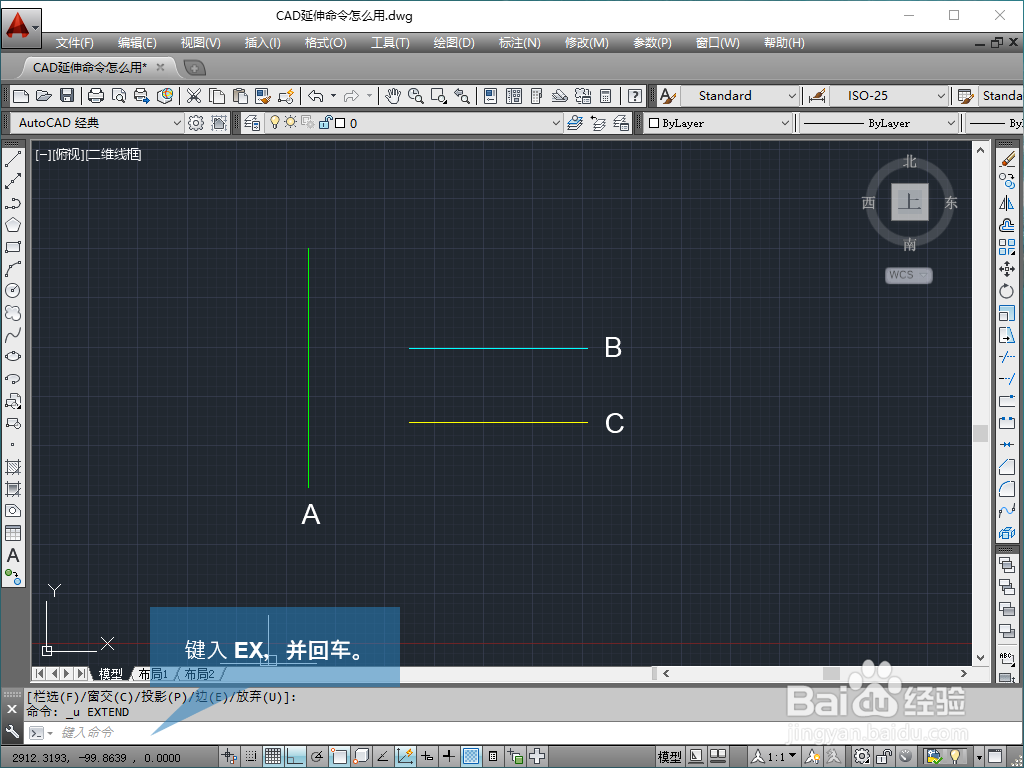Screen dimensions: 1024x768
Task: Click the AutoCAD application menu button
Action: pyautogui.click(x=22, y=28)
